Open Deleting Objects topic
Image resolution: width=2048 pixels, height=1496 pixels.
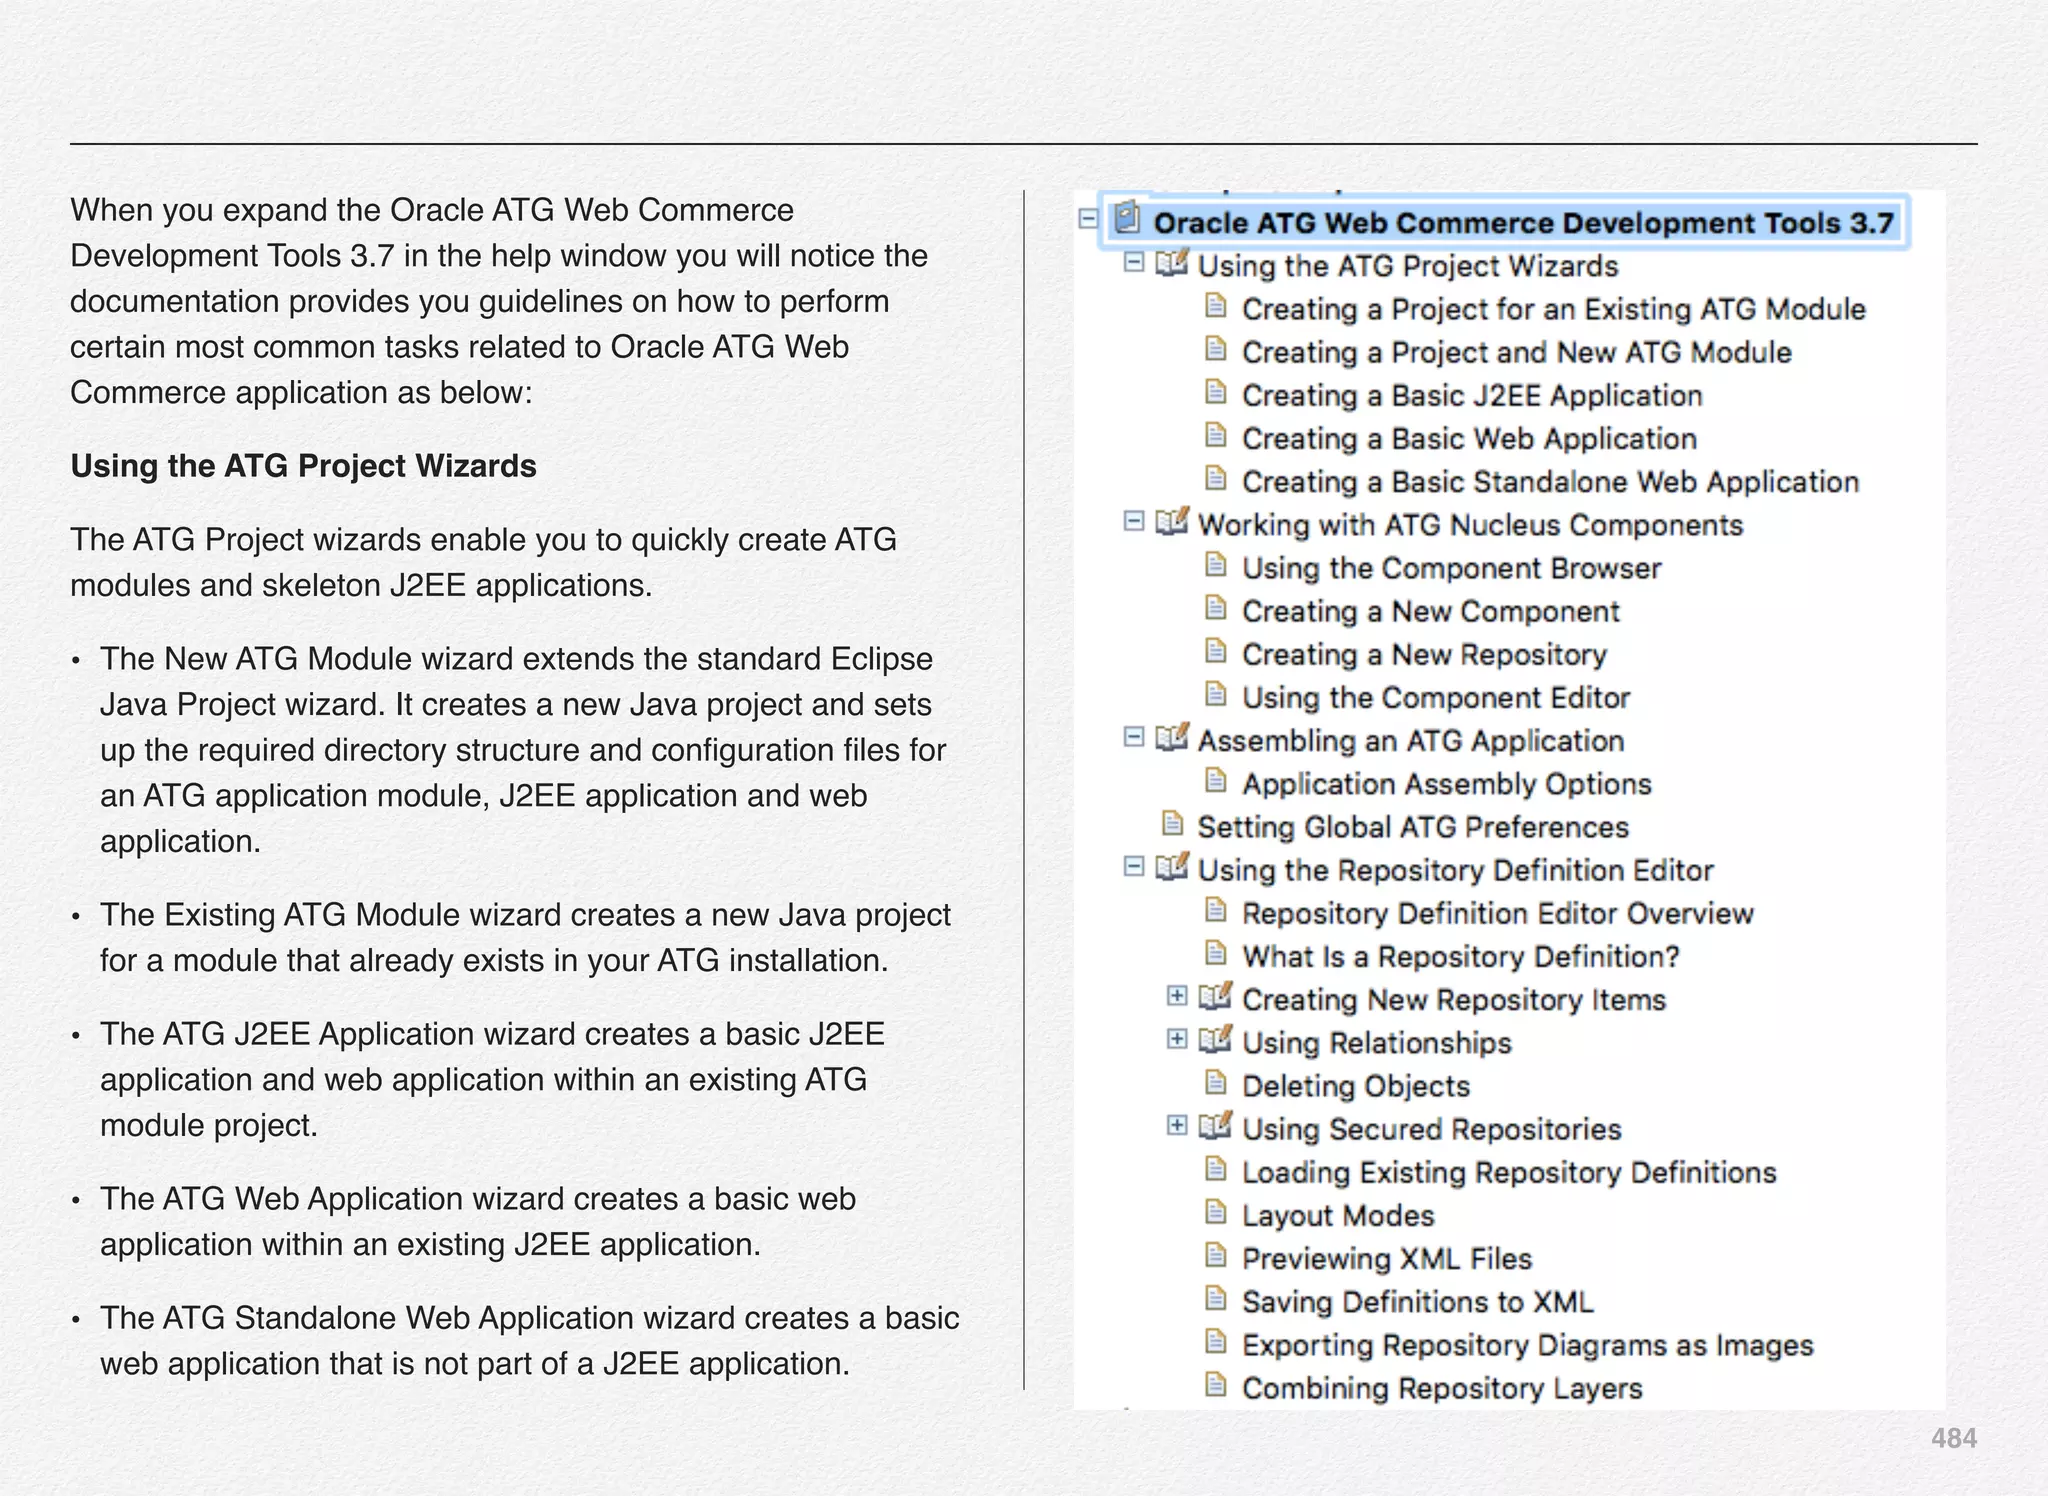click(1356, 1086)
